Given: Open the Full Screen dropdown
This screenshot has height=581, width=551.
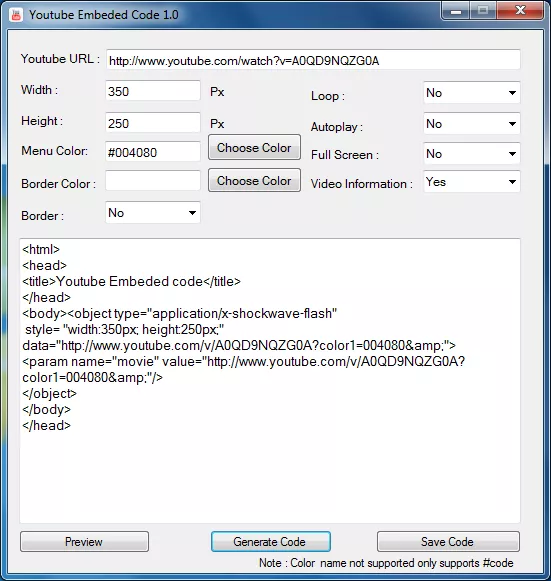Looking at the screenshot, I should [471, 153].
